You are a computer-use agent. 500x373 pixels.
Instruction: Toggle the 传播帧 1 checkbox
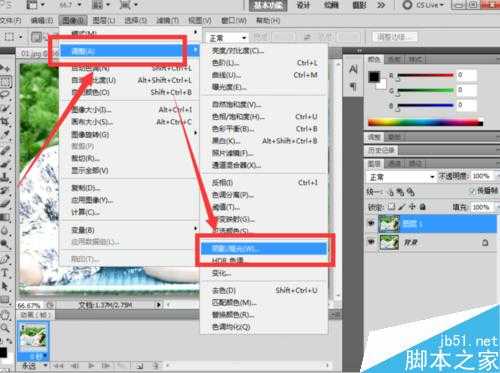[472, 191]
